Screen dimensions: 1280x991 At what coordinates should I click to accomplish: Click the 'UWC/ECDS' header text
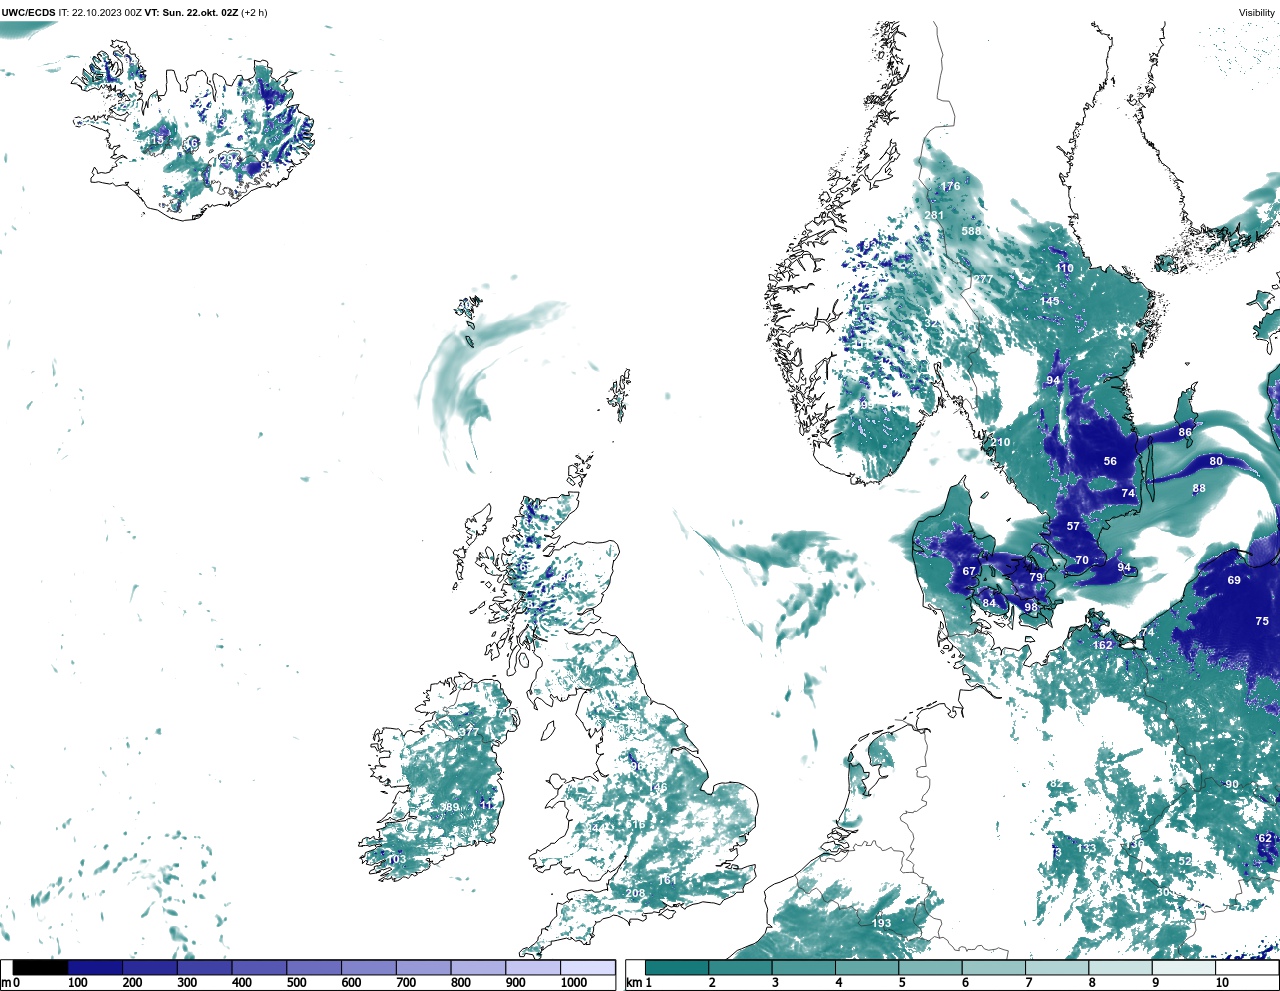28,13
